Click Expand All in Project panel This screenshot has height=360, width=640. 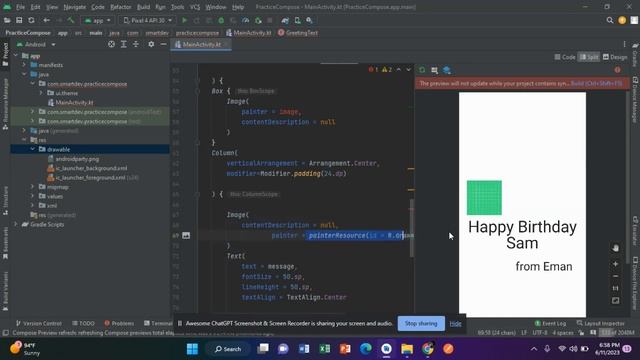pos(123,44)
